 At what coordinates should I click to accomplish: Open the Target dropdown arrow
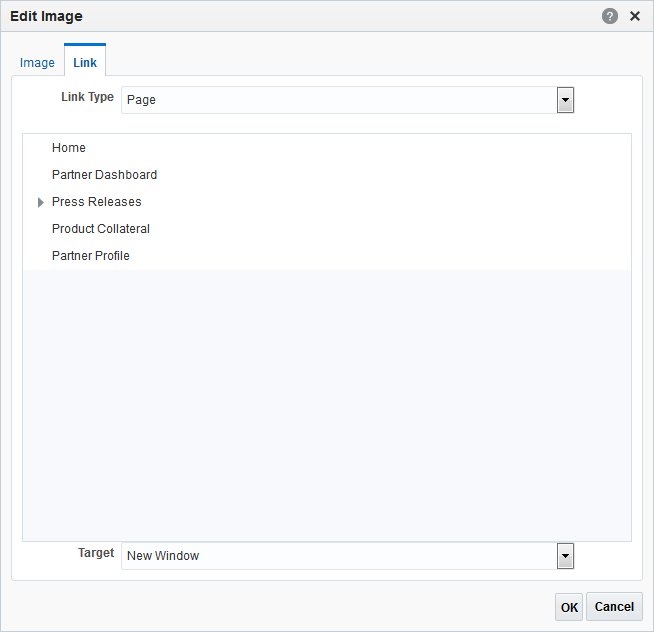point(565,556)
